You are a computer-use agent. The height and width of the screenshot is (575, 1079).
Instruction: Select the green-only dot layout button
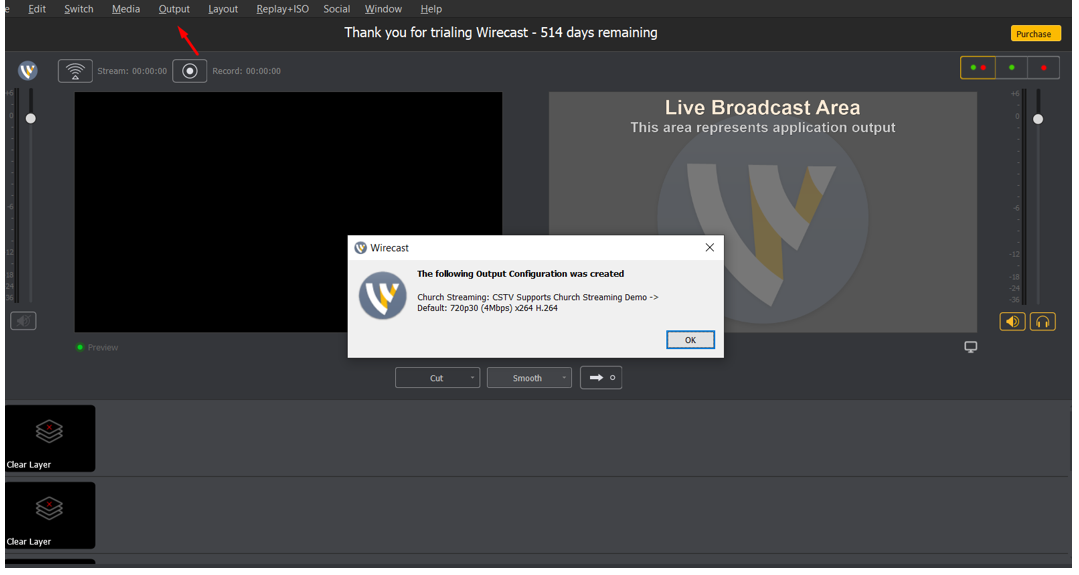[x=1011, y=68]
